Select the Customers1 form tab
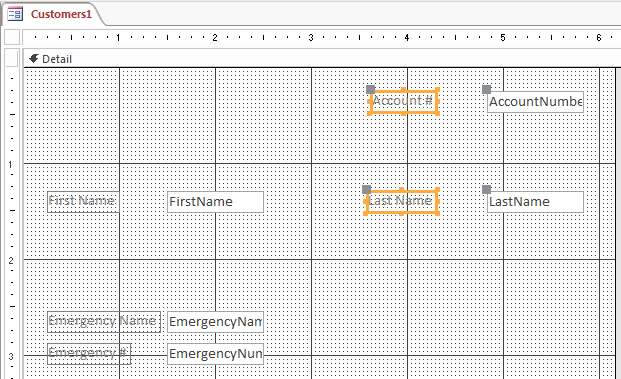The height and width of the screenshot is (379, 621). click(53, 14)
